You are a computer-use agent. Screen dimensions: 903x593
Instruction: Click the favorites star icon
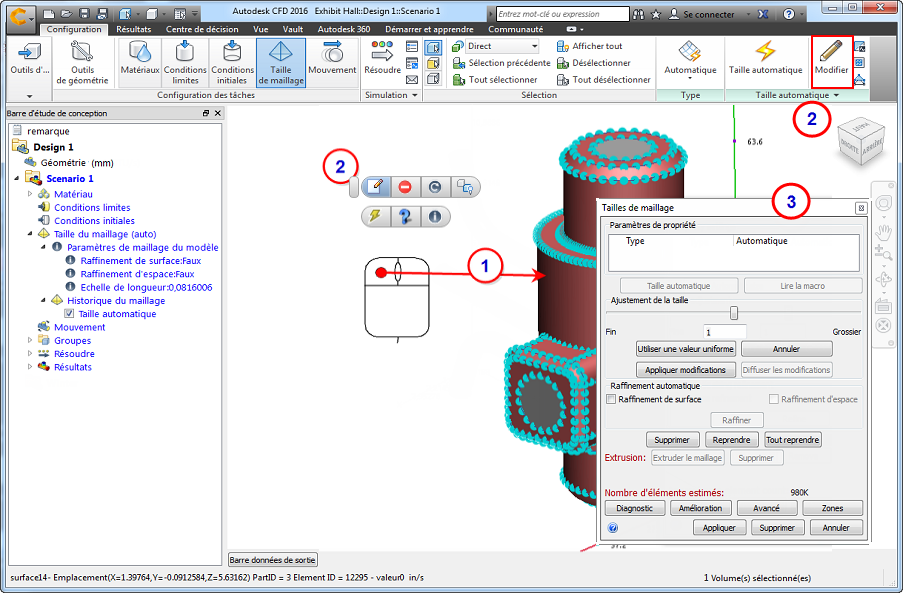pos(655,14)
